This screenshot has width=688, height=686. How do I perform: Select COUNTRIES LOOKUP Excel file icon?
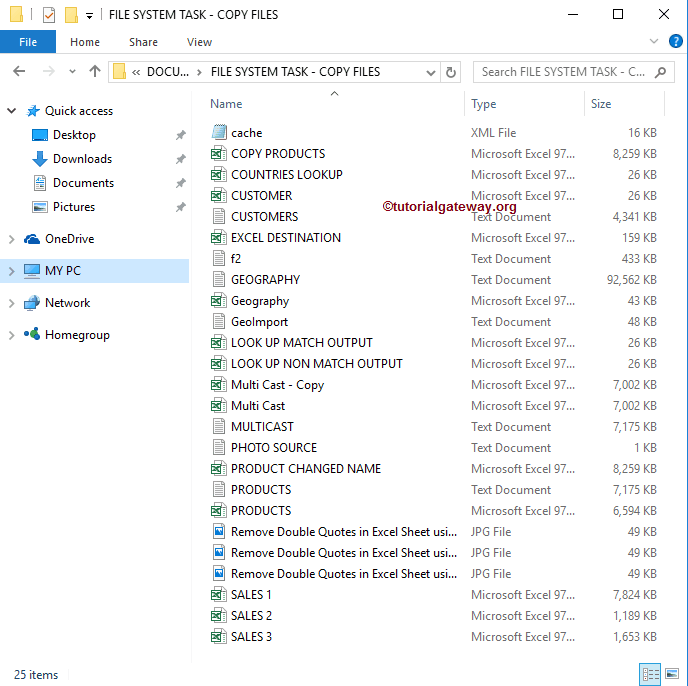pyautogui.click(x=219, y=175)
